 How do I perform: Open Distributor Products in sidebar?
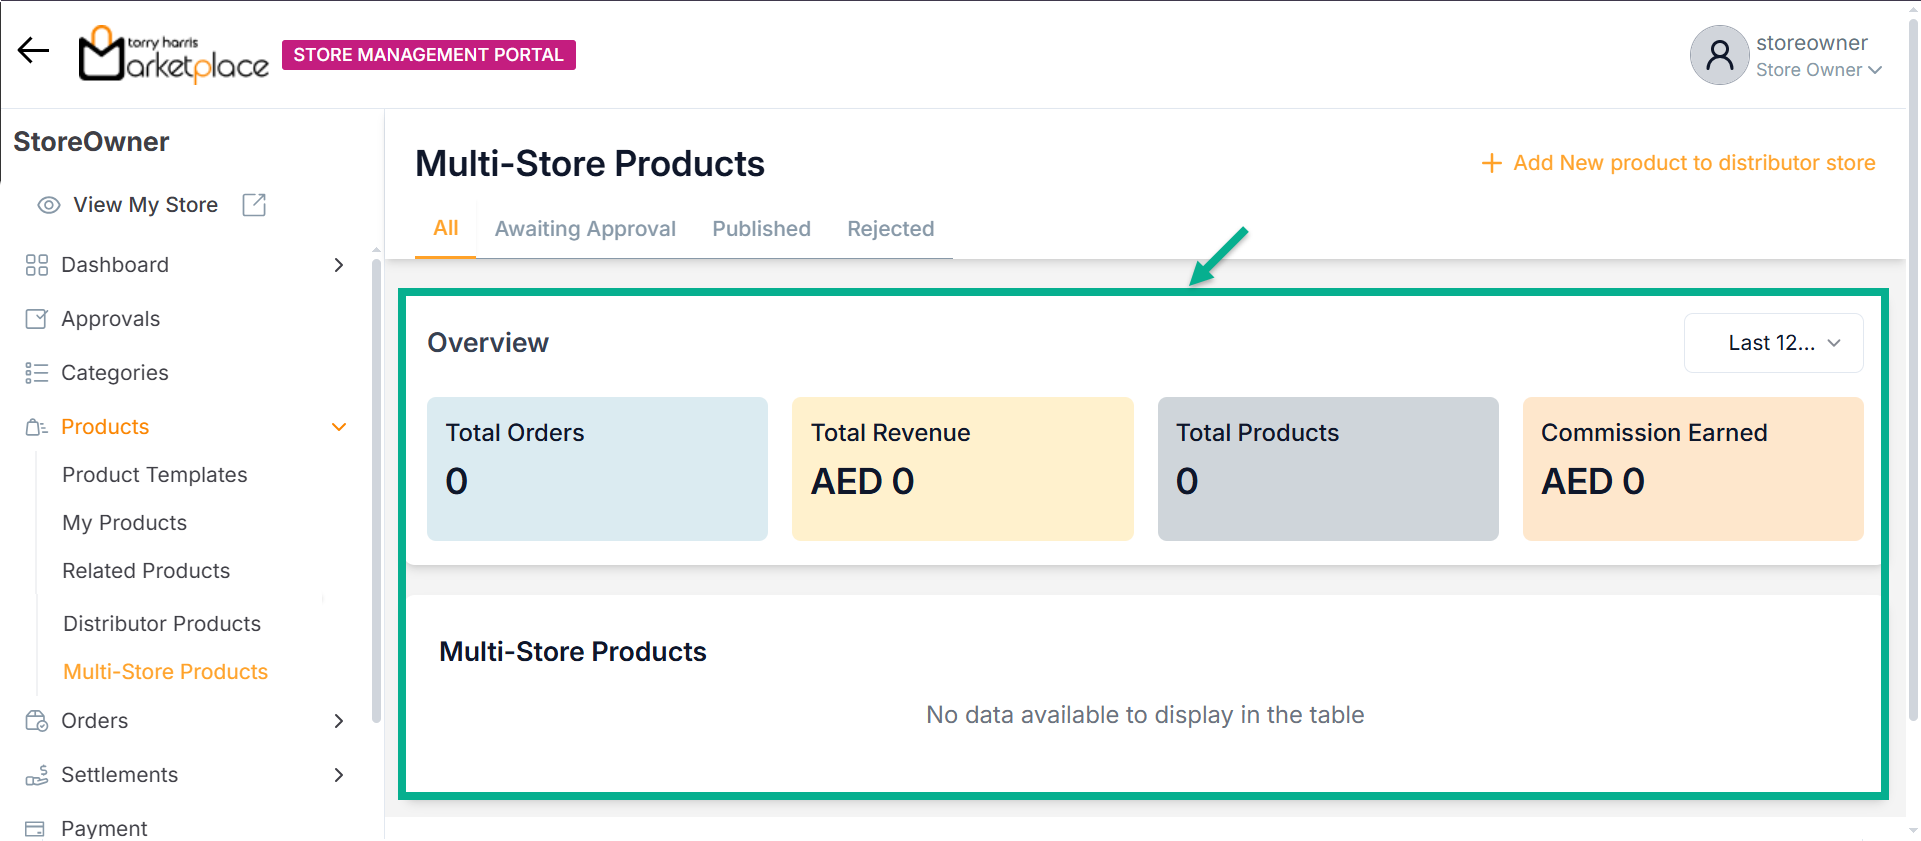click(x=162, y=624)
